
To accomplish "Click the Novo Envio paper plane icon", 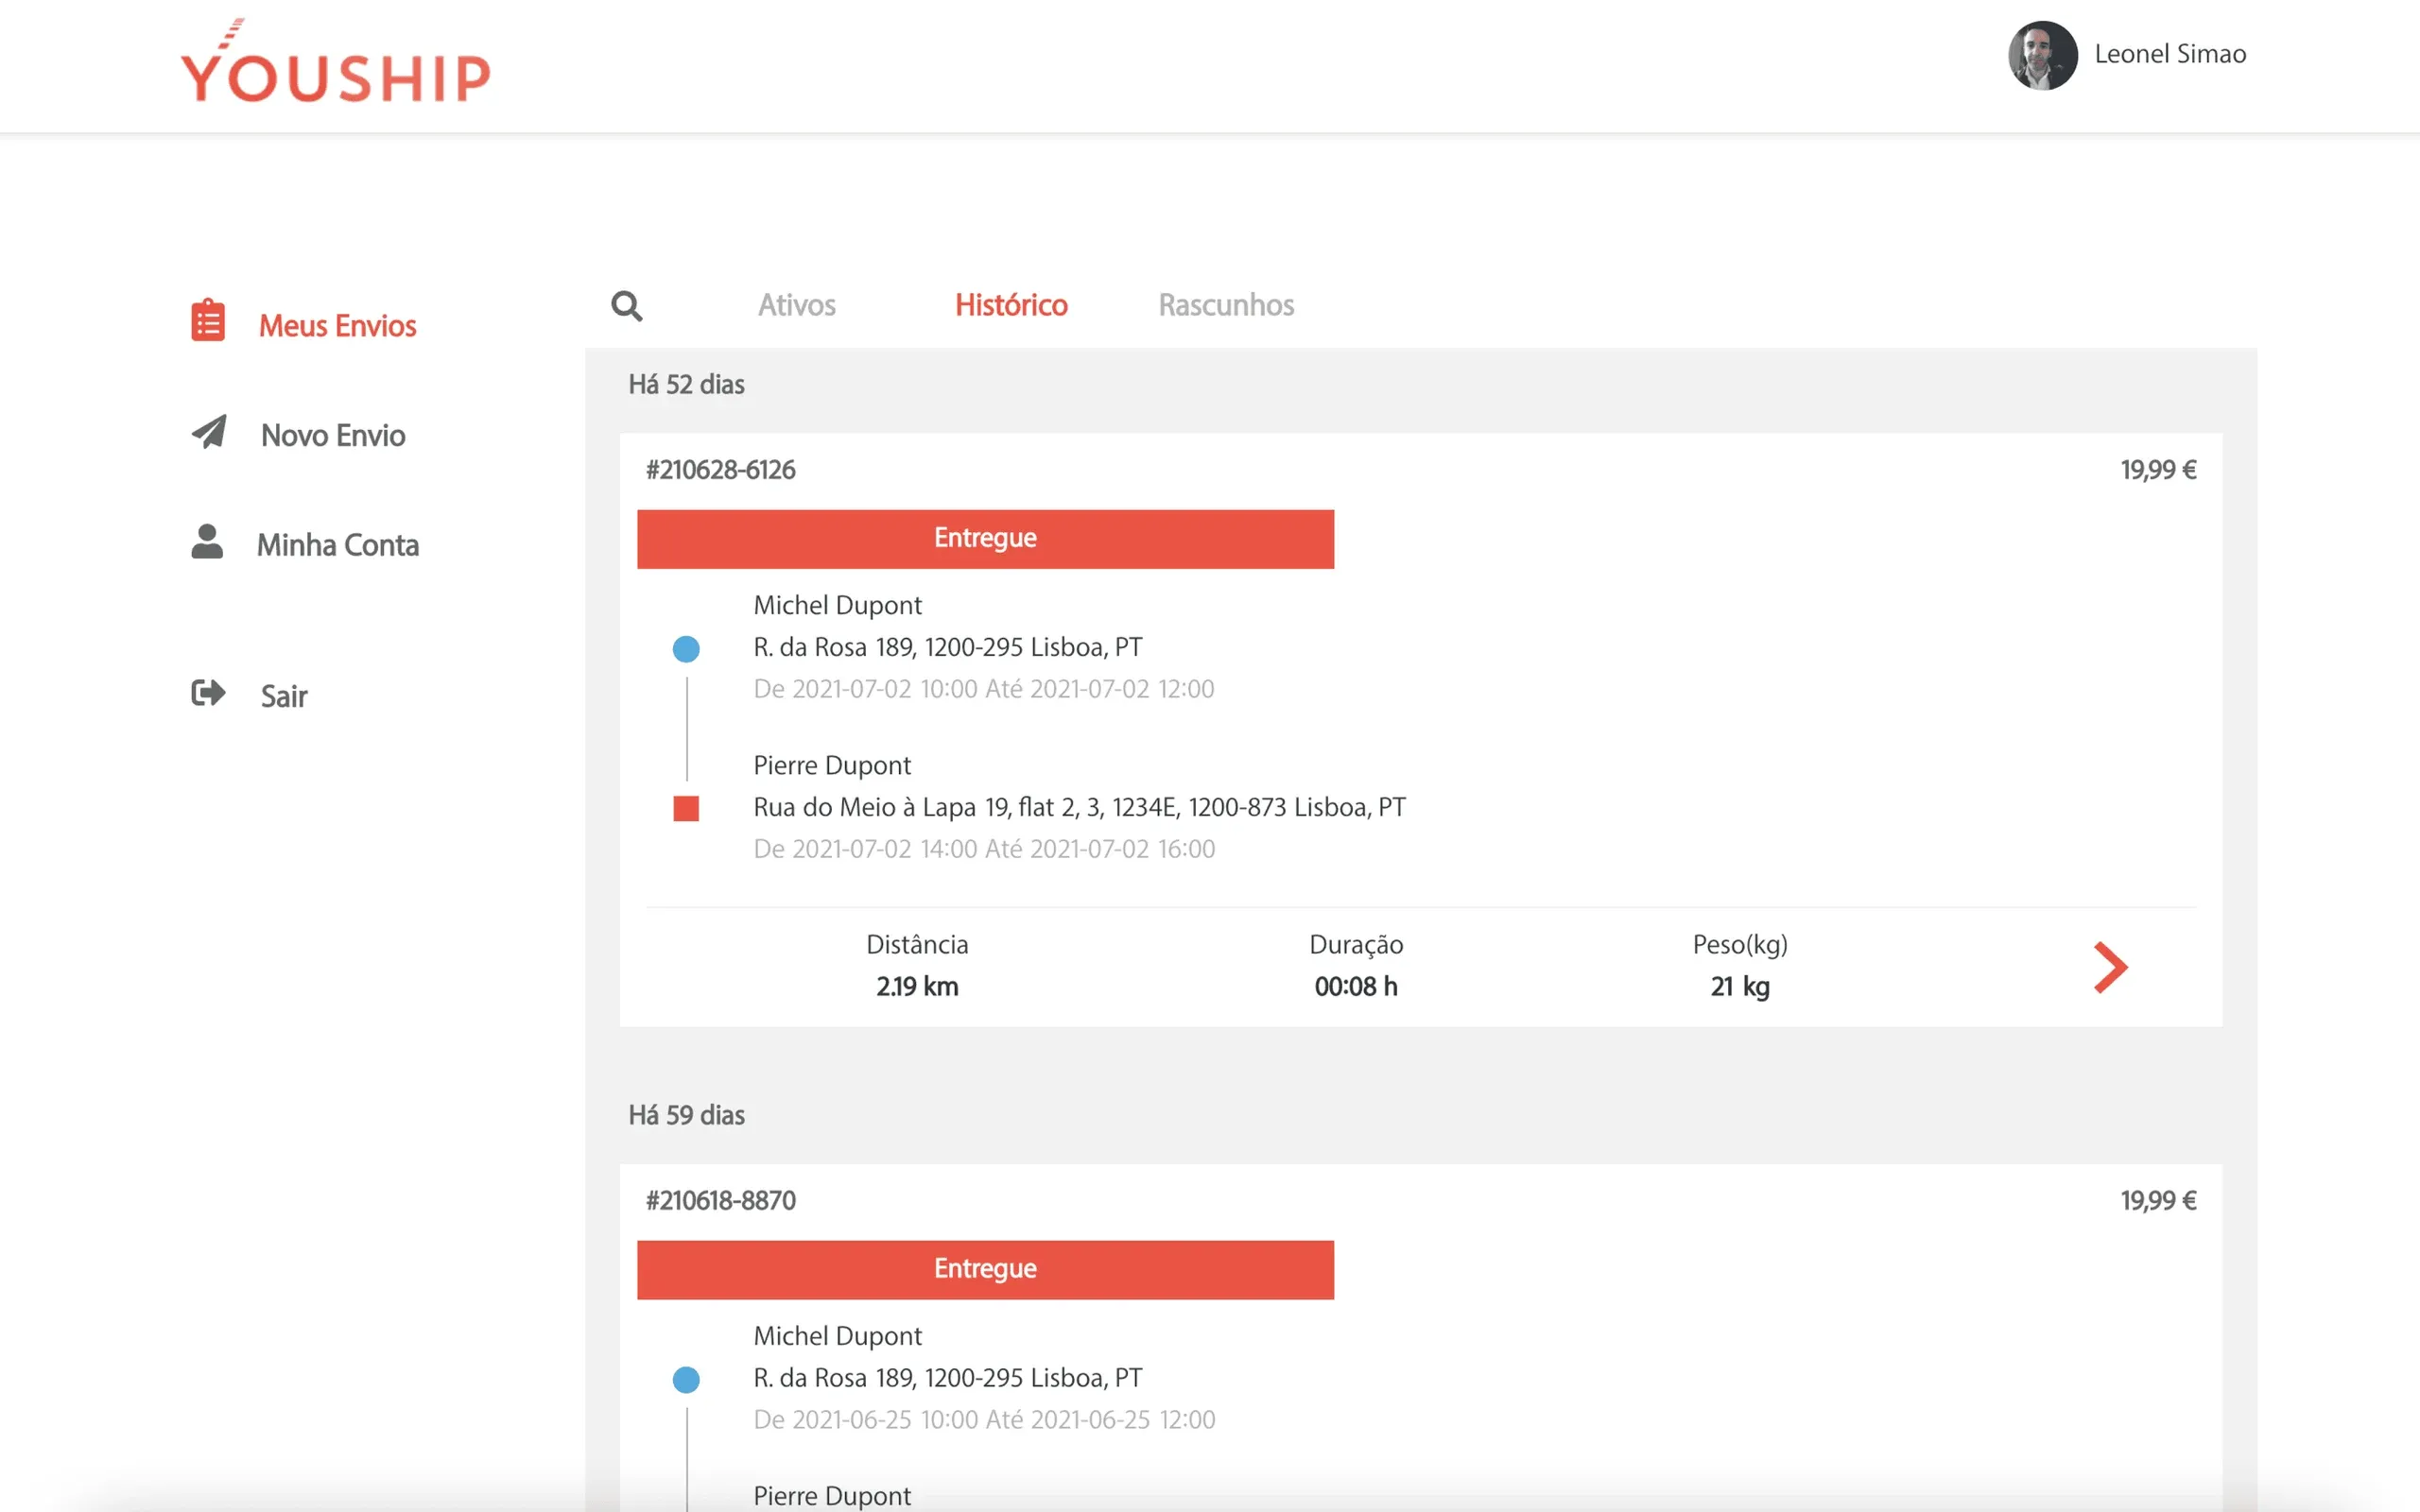I will (x=209, y=431).
